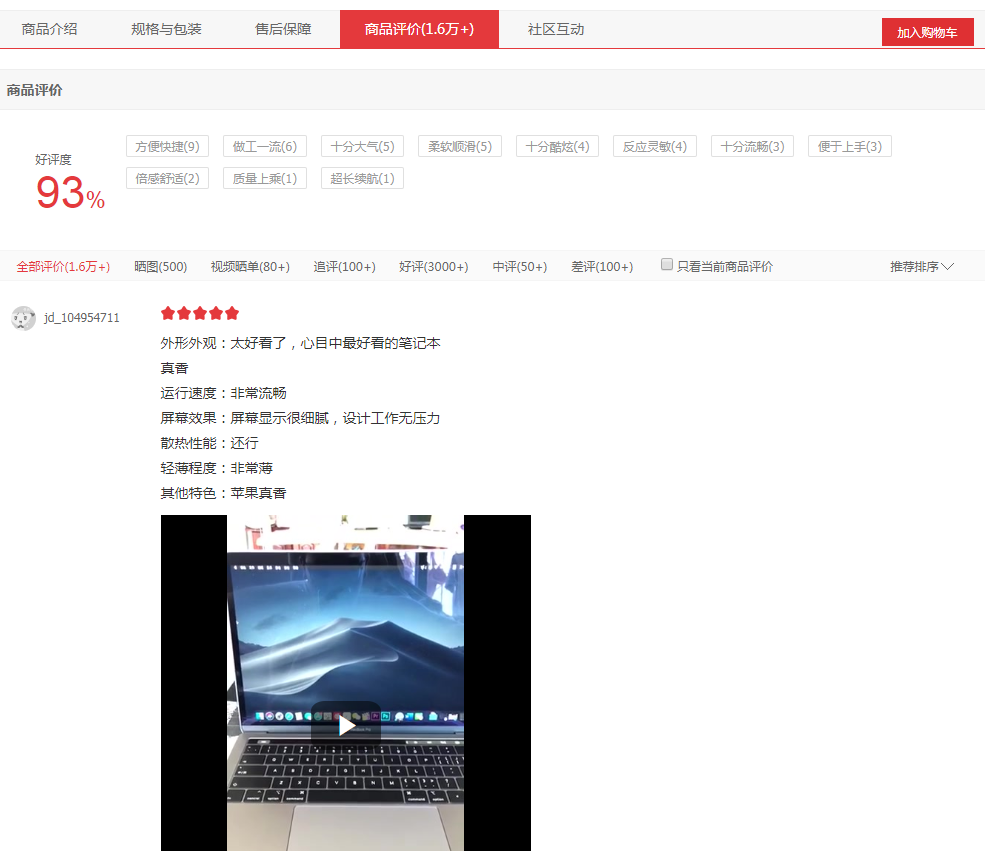View 视频晒单(80+) video reviews
This screenshot has height=851, width=985.
coord(250,267)
